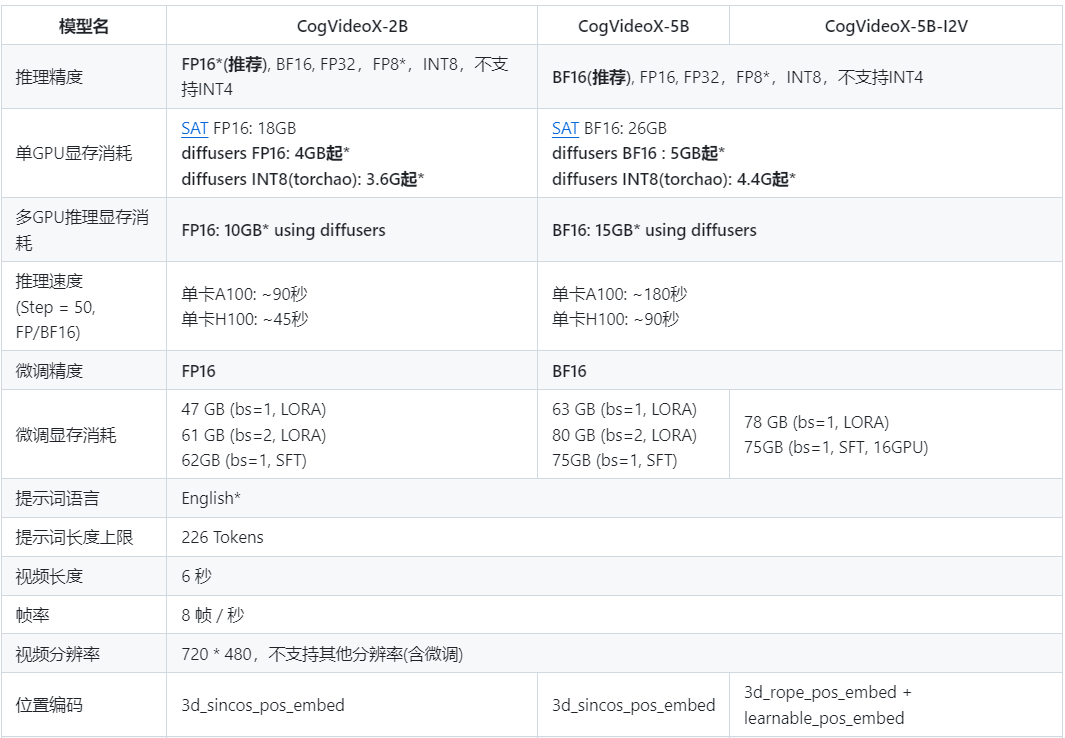1065x738 pixels.
Task: Click the cell BF16: 15GB* using diffusers
Action: tap(800, 230)
